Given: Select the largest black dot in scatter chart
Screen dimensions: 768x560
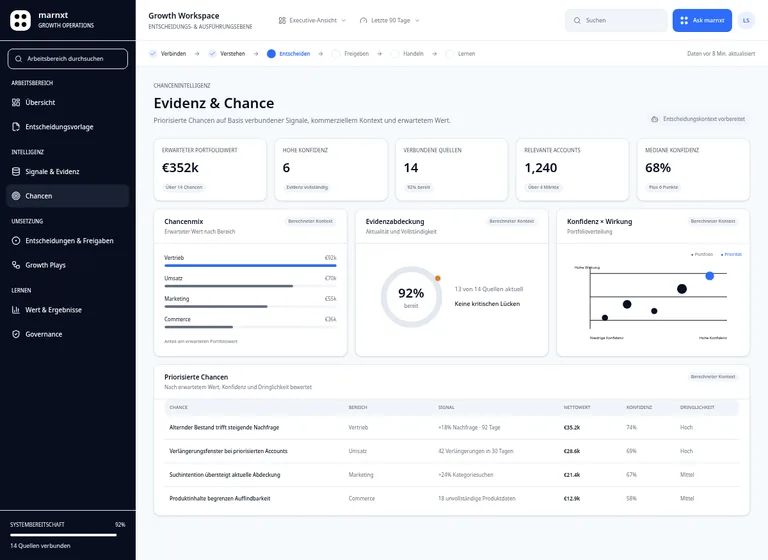Looking at the screenshot, I should pyautogui.click(x=682, y=289).
